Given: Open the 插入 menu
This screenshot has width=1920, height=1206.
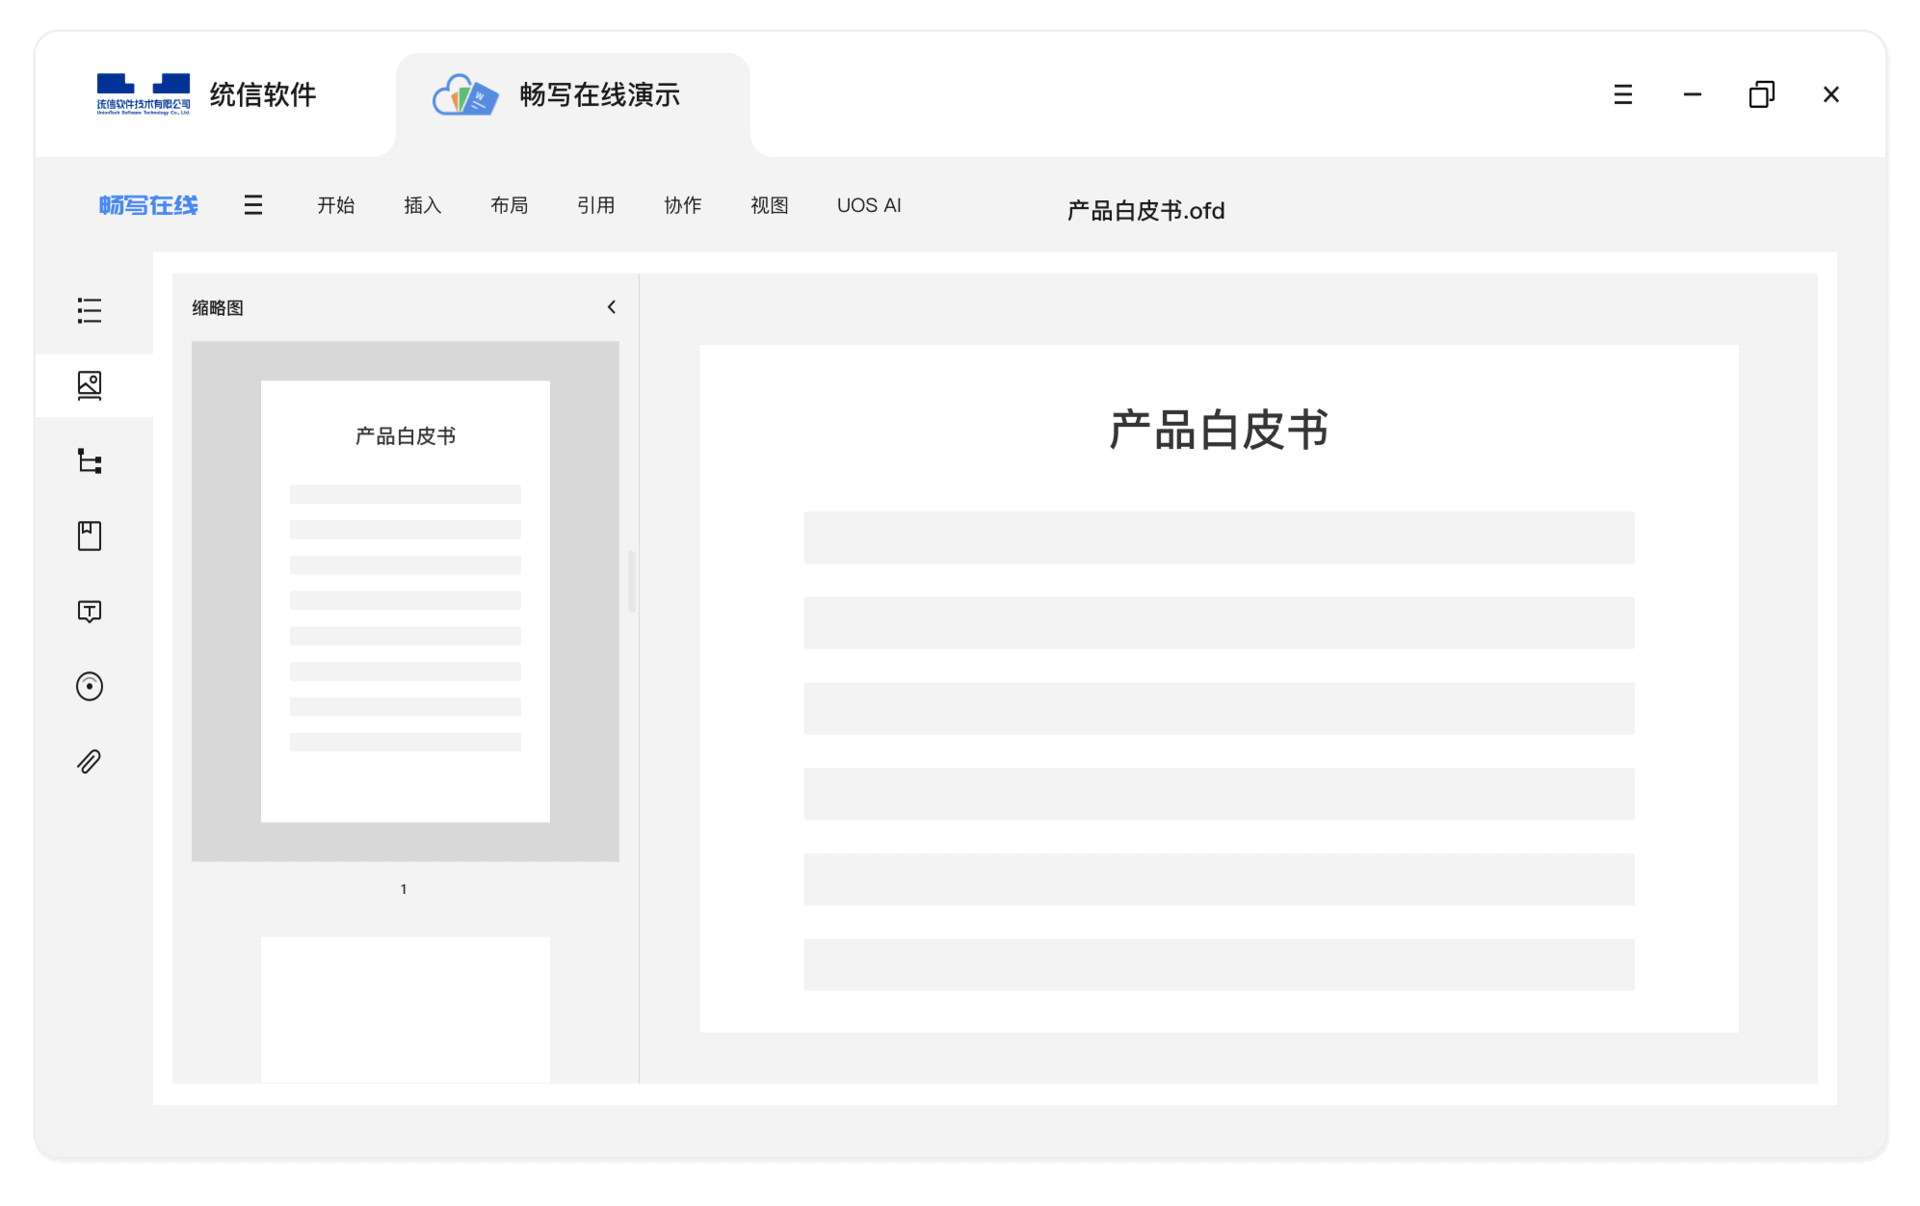Looking at the screenshot, I should 422,205.
